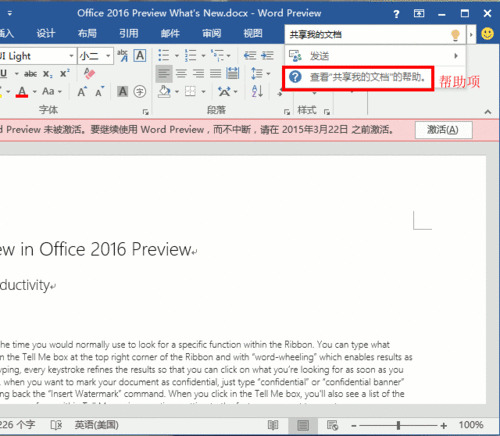Viewport: 500px width, 436px height.
Task: Click the zoom slider handle
Action: click(398, 425)
